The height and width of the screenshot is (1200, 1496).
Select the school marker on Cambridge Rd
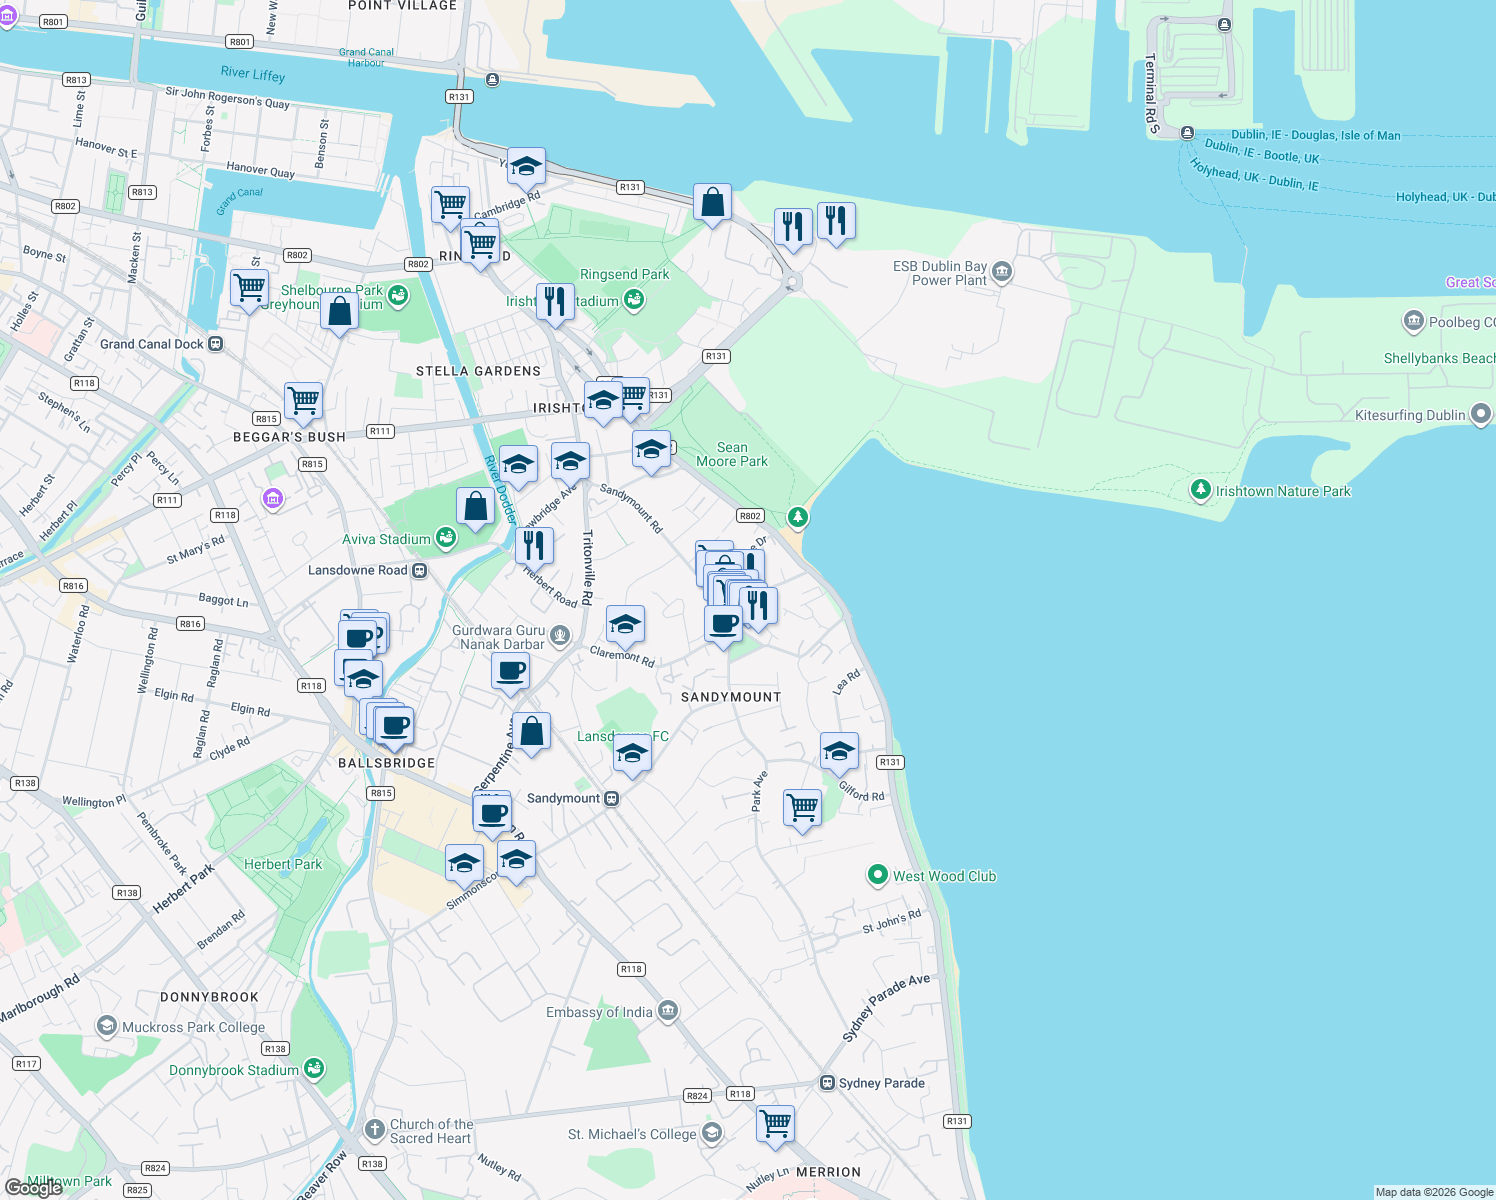pyautogui.click(x=526, y=167)
